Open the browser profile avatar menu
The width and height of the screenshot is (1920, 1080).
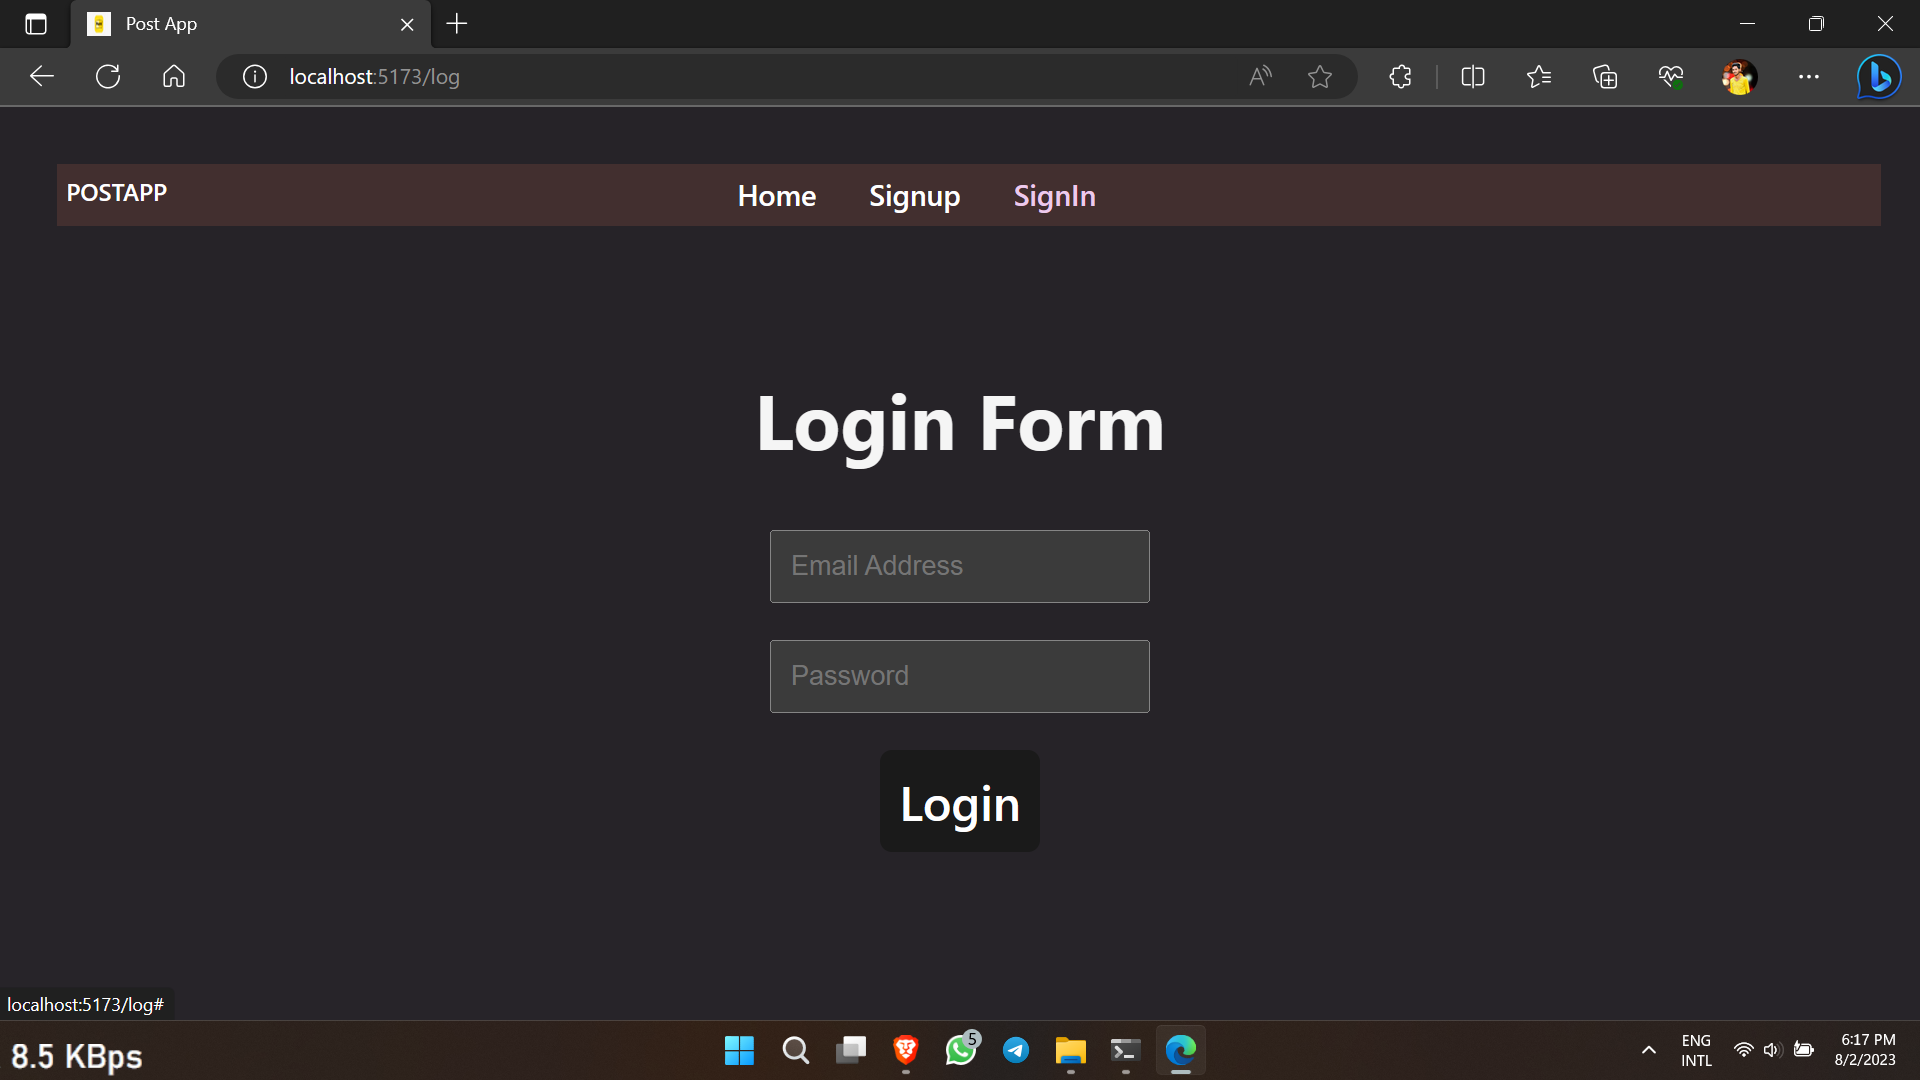[x=1740, y=76]
